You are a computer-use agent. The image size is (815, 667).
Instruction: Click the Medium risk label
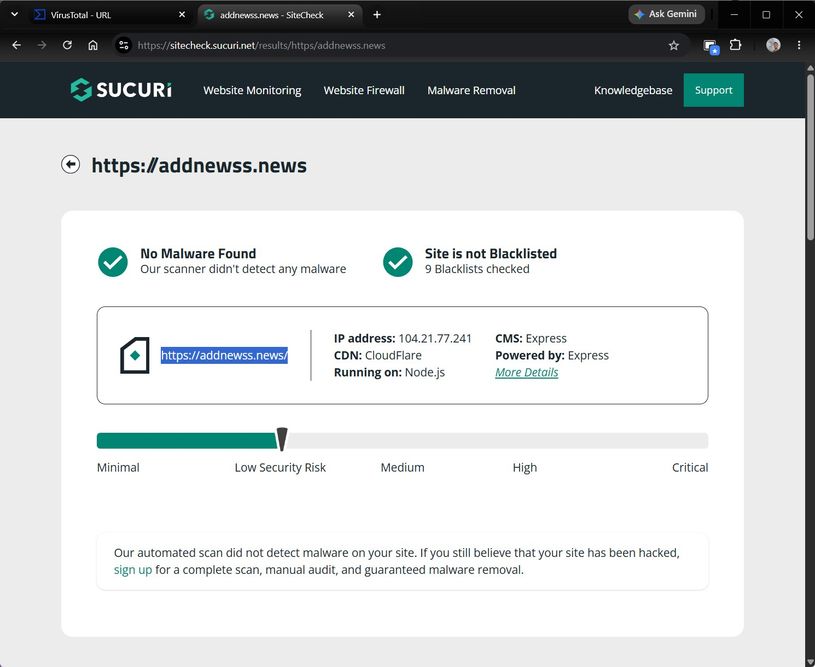click(x=402, y=467)
